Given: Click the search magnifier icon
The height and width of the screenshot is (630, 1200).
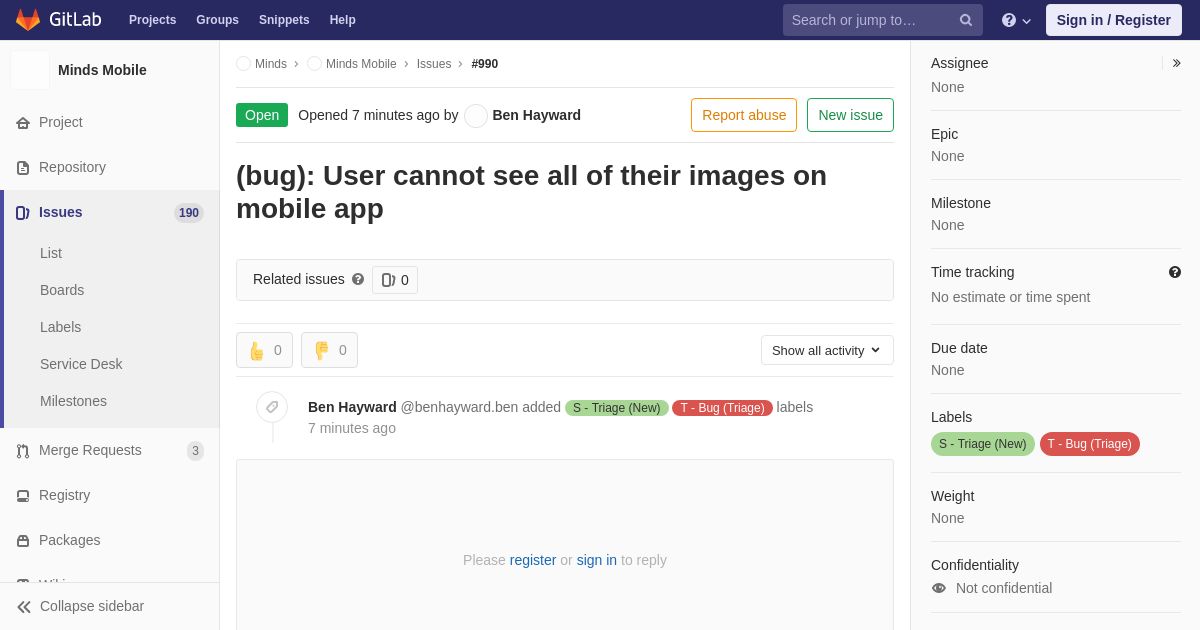Looking at the screenshot, I should click(x=965, y=20).
